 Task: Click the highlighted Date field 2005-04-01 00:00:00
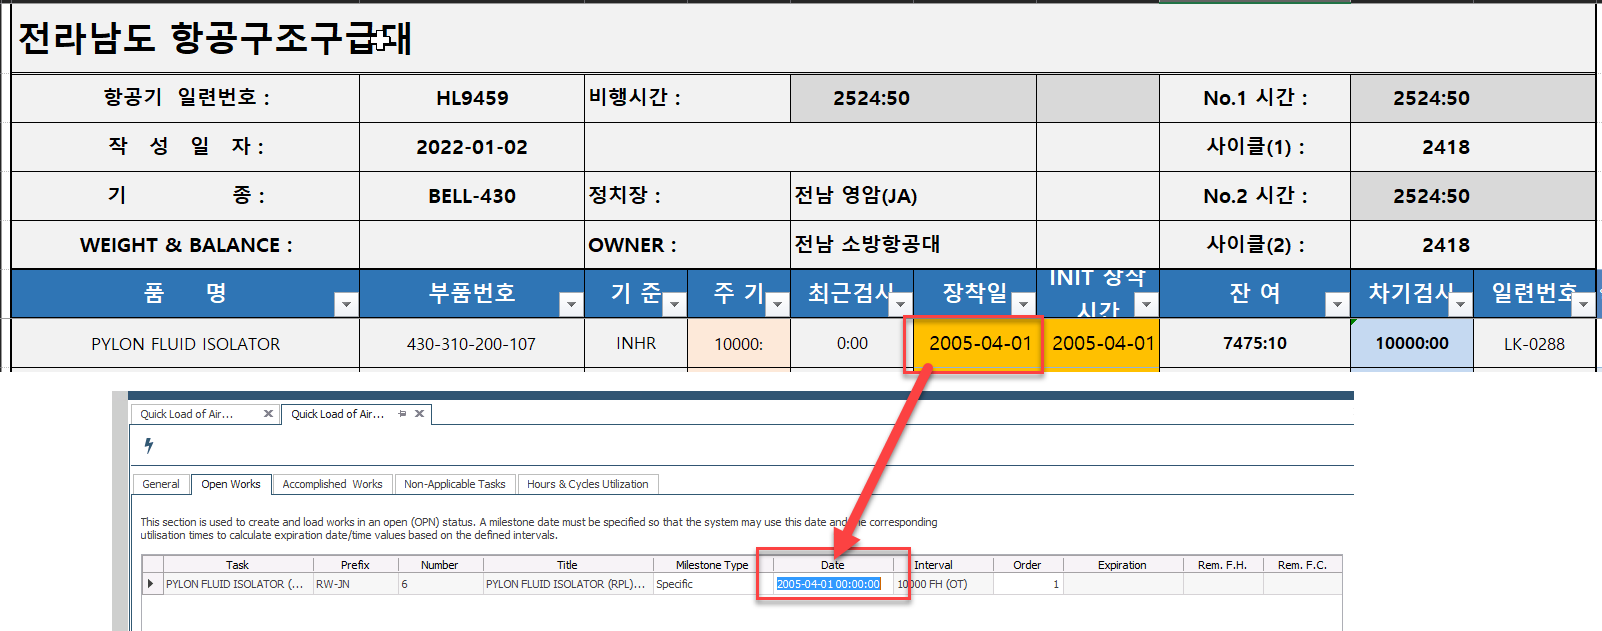[828, 584]
